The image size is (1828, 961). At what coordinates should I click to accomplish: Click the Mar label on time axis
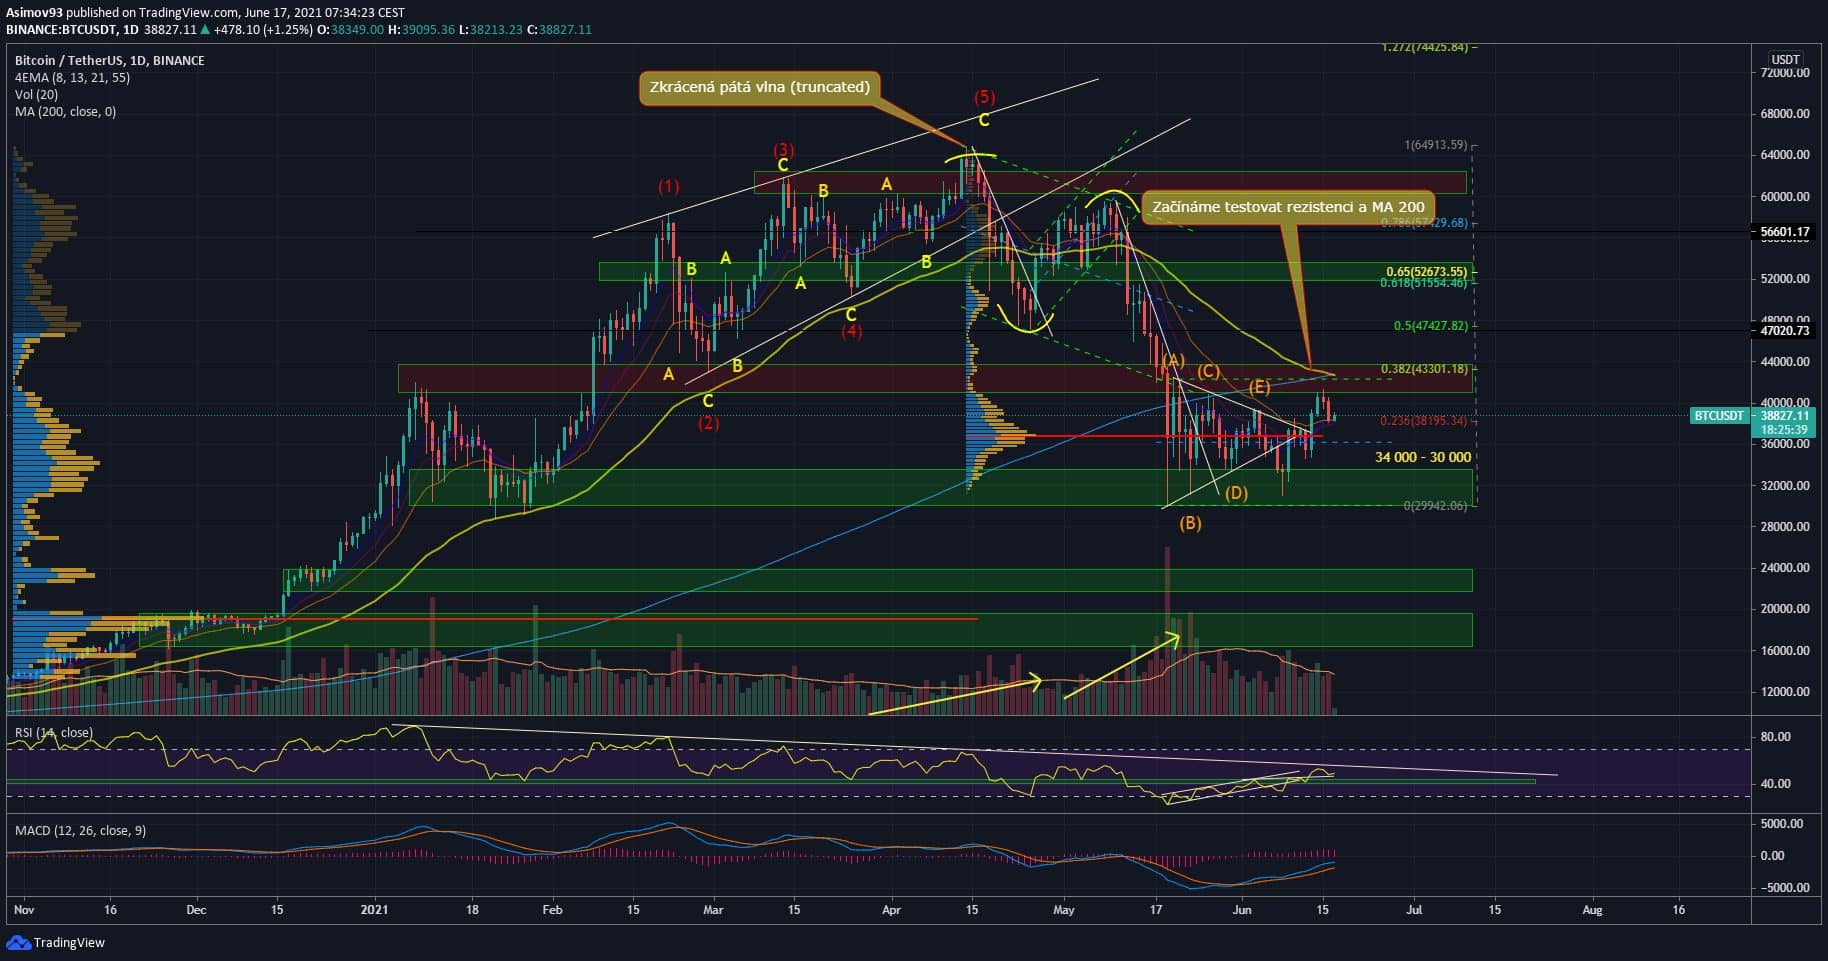pyautogui.click(x=713, y=910)
